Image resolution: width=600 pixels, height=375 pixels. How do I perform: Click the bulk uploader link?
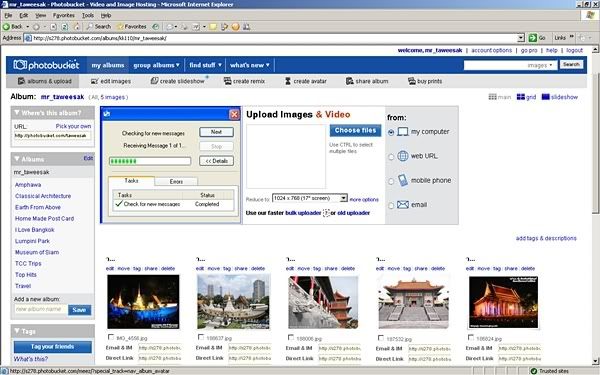(303, 213)
